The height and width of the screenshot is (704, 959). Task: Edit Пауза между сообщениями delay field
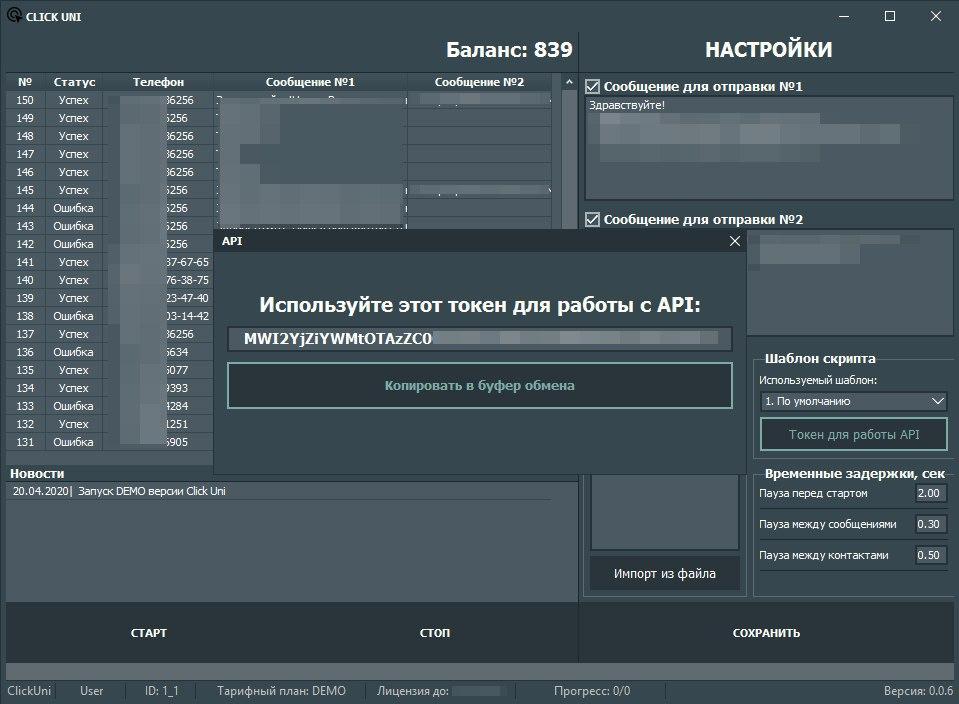[930, 524]
